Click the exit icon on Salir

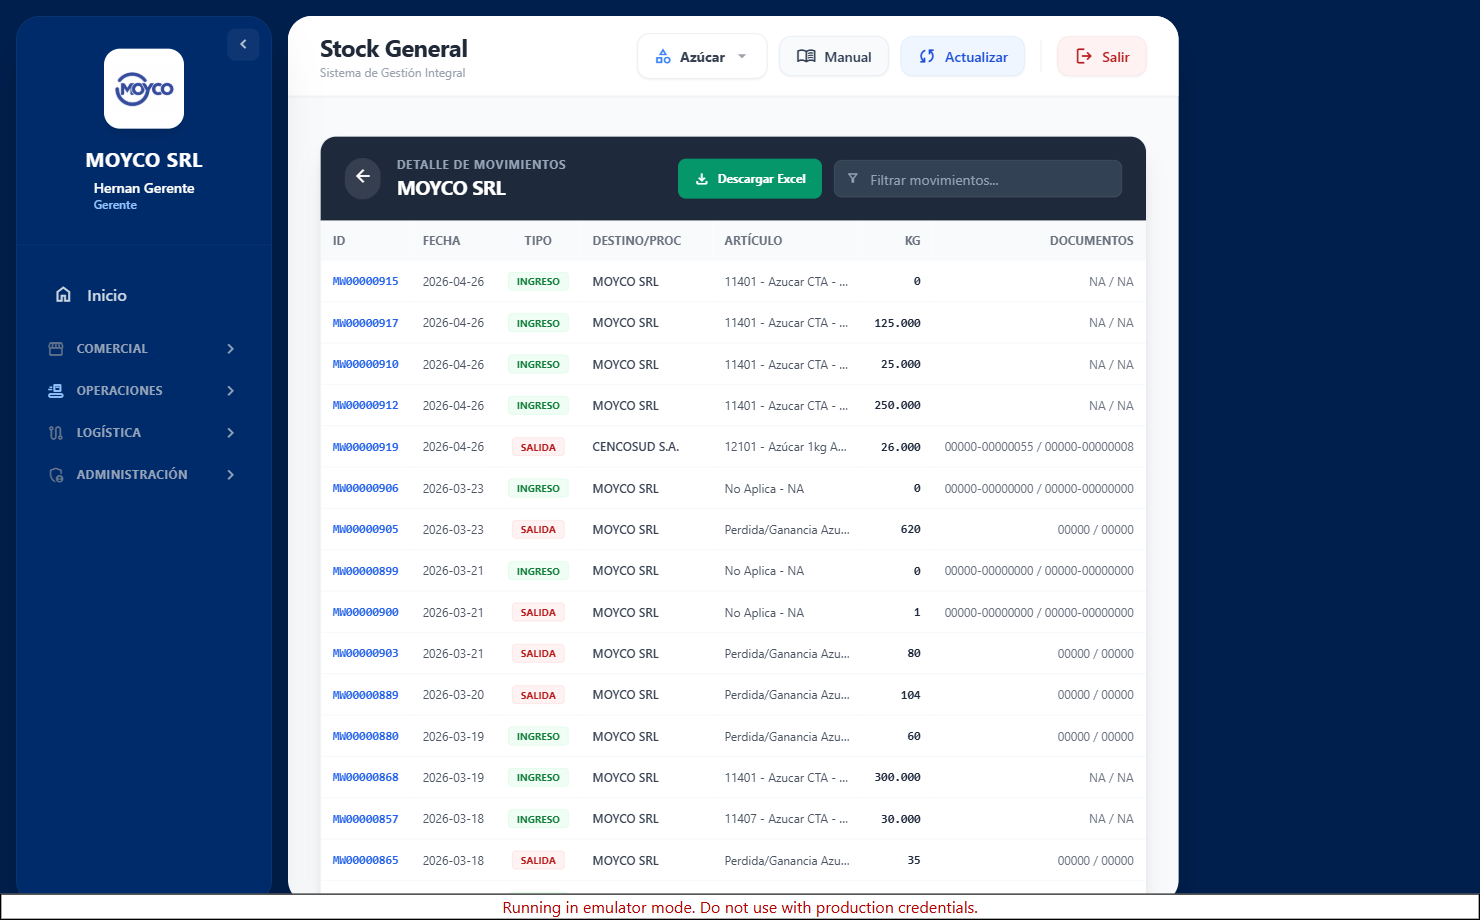tap(1084, 57)
